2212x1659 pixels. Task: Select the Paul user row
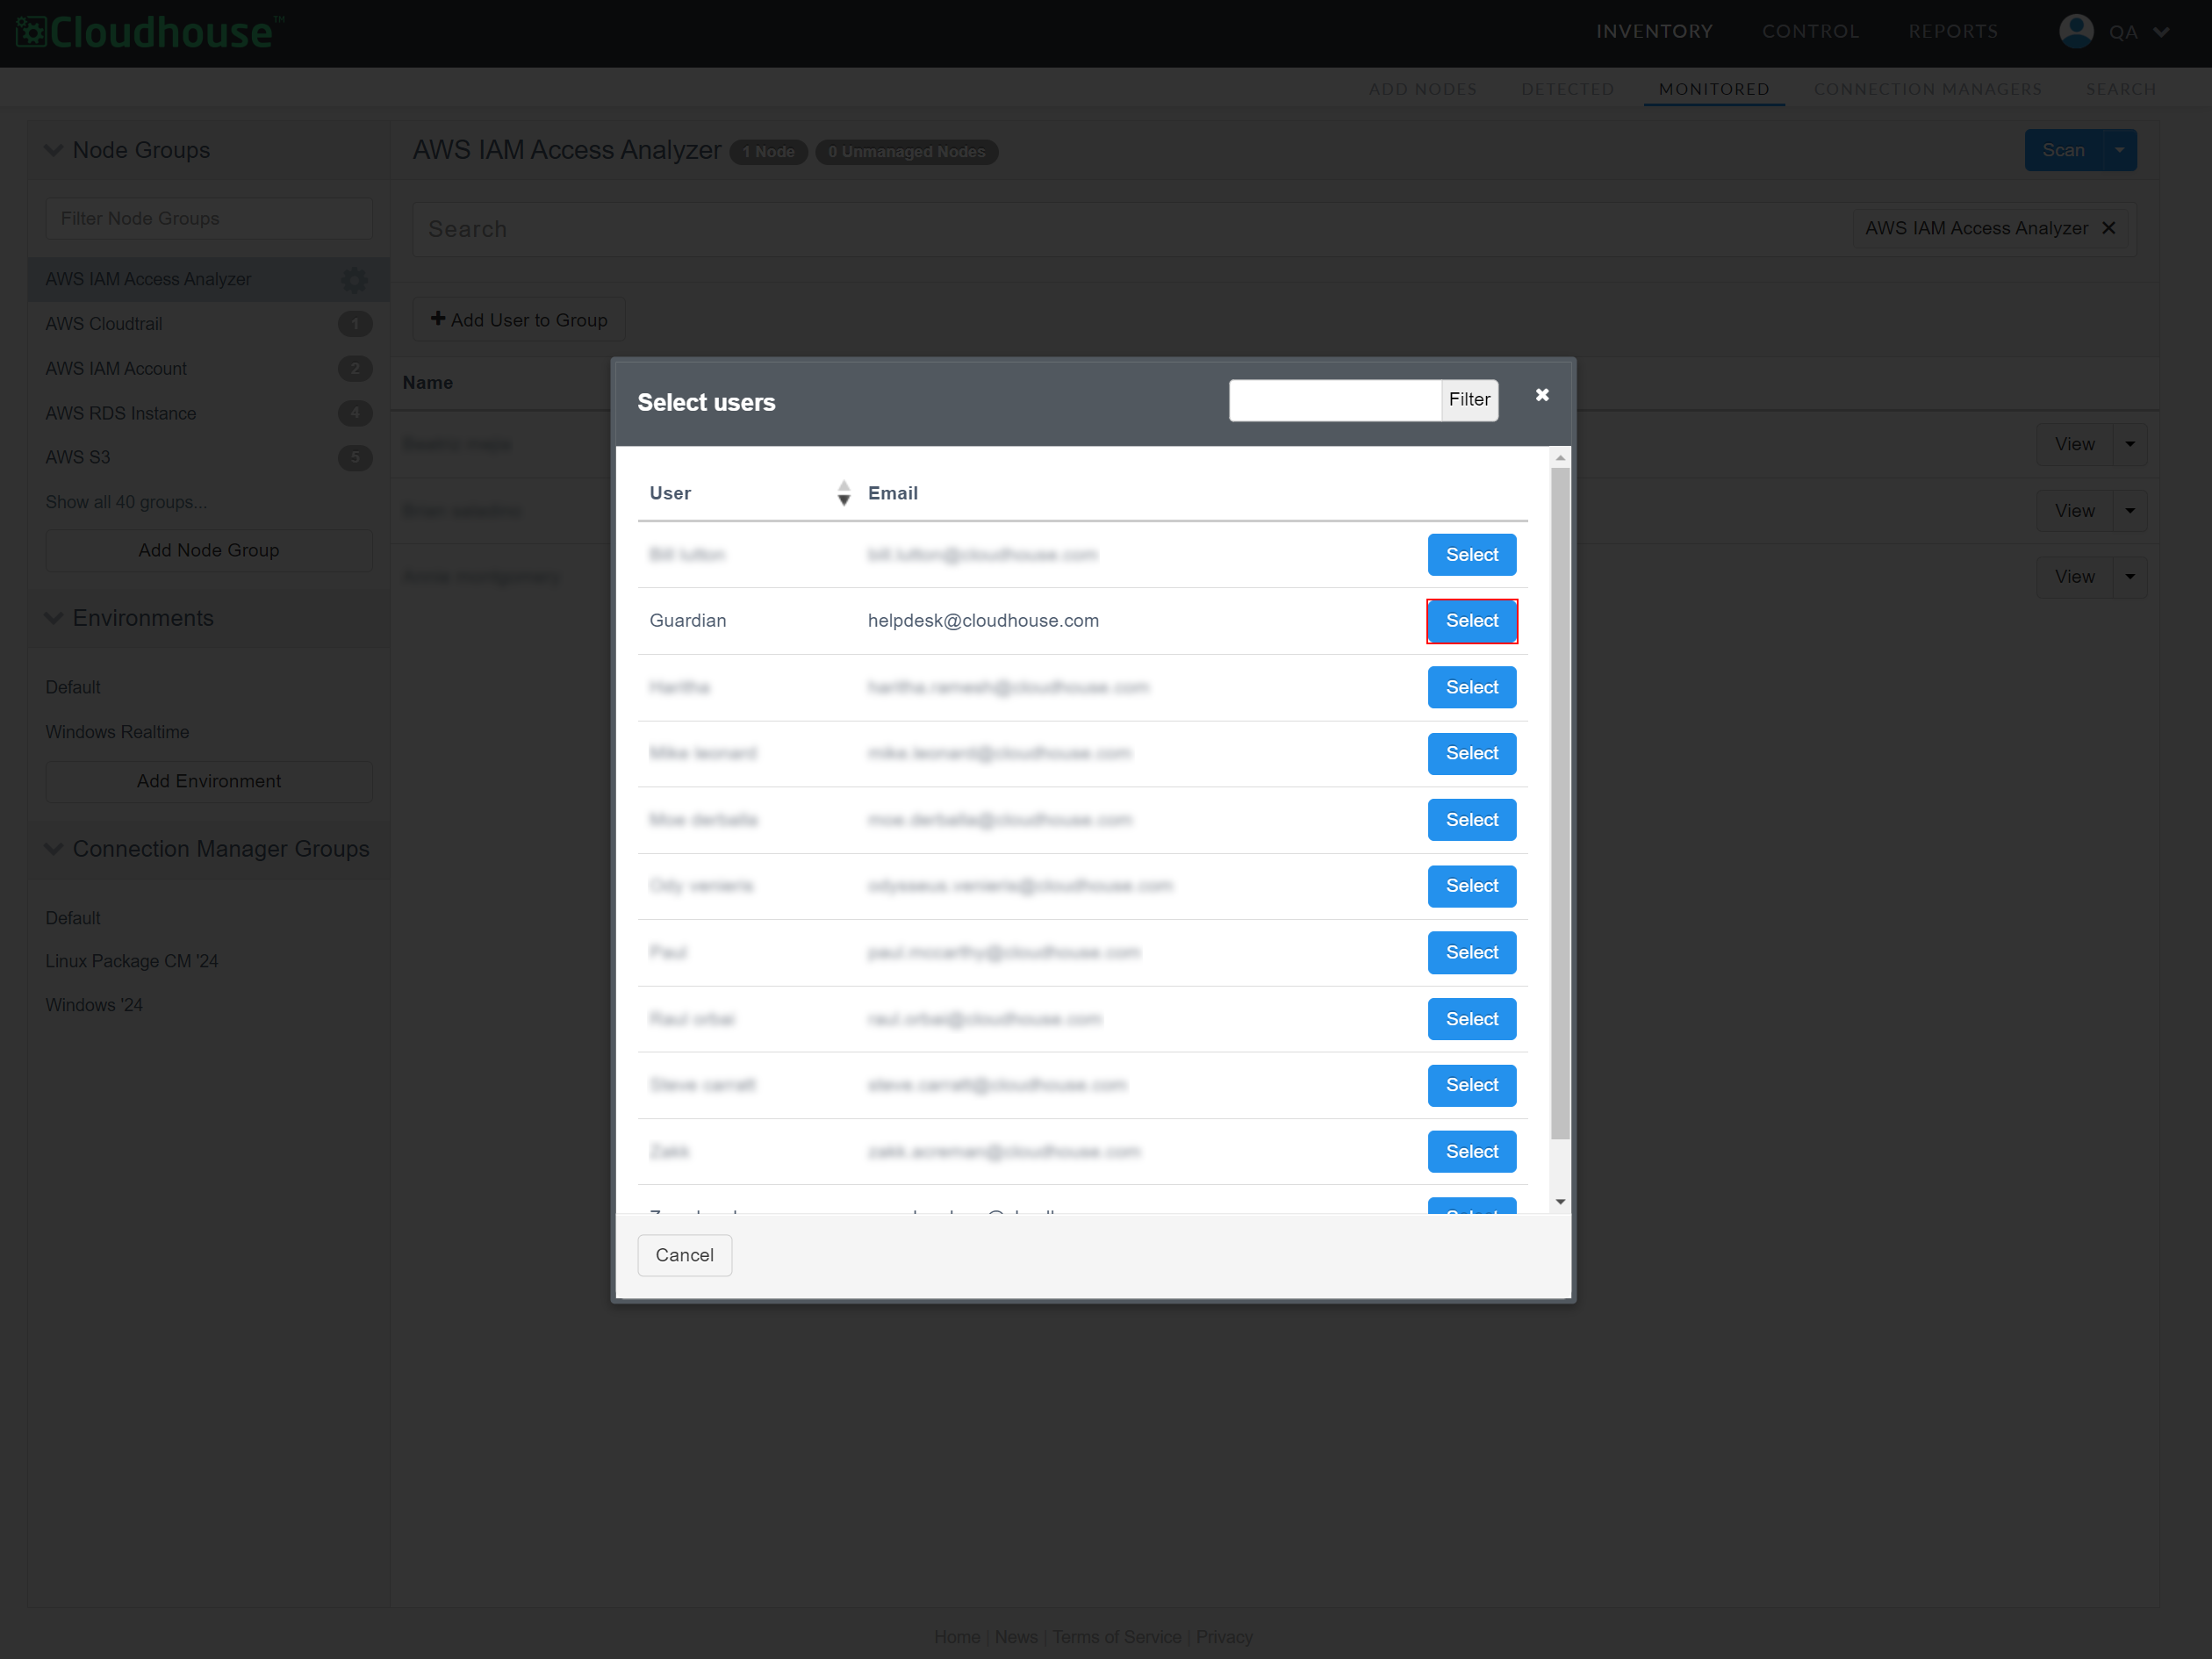coord(1471,953)
